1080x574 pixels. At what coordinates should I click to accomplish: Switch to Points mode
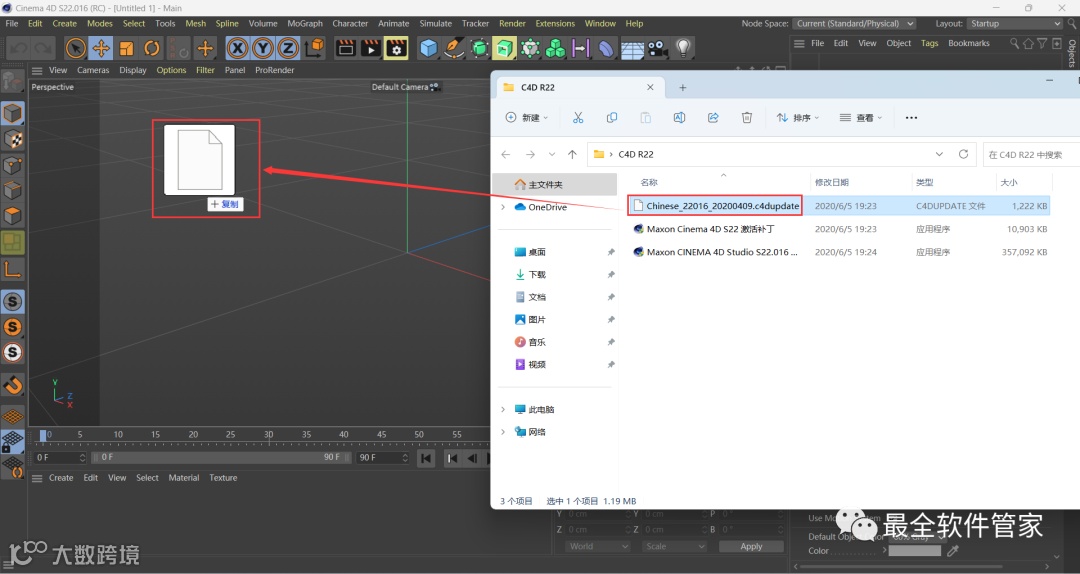(12, 165)
